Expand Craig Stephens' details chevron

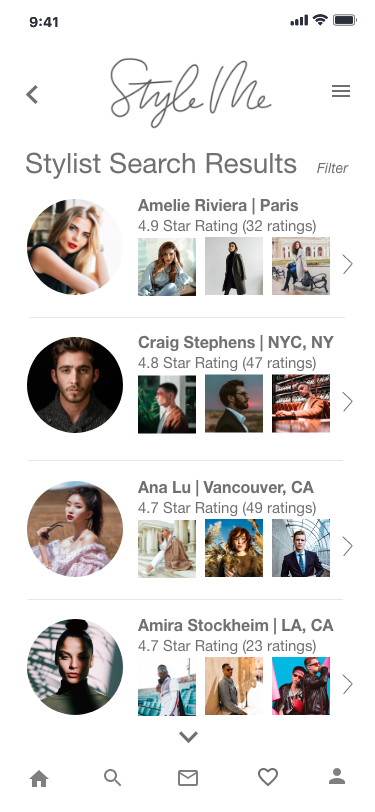[348, 401]
